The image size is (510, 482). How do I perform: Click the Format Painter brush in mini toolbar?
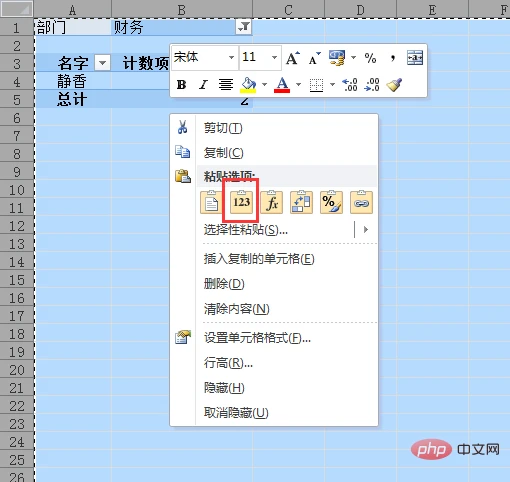(x=394, y=85)
